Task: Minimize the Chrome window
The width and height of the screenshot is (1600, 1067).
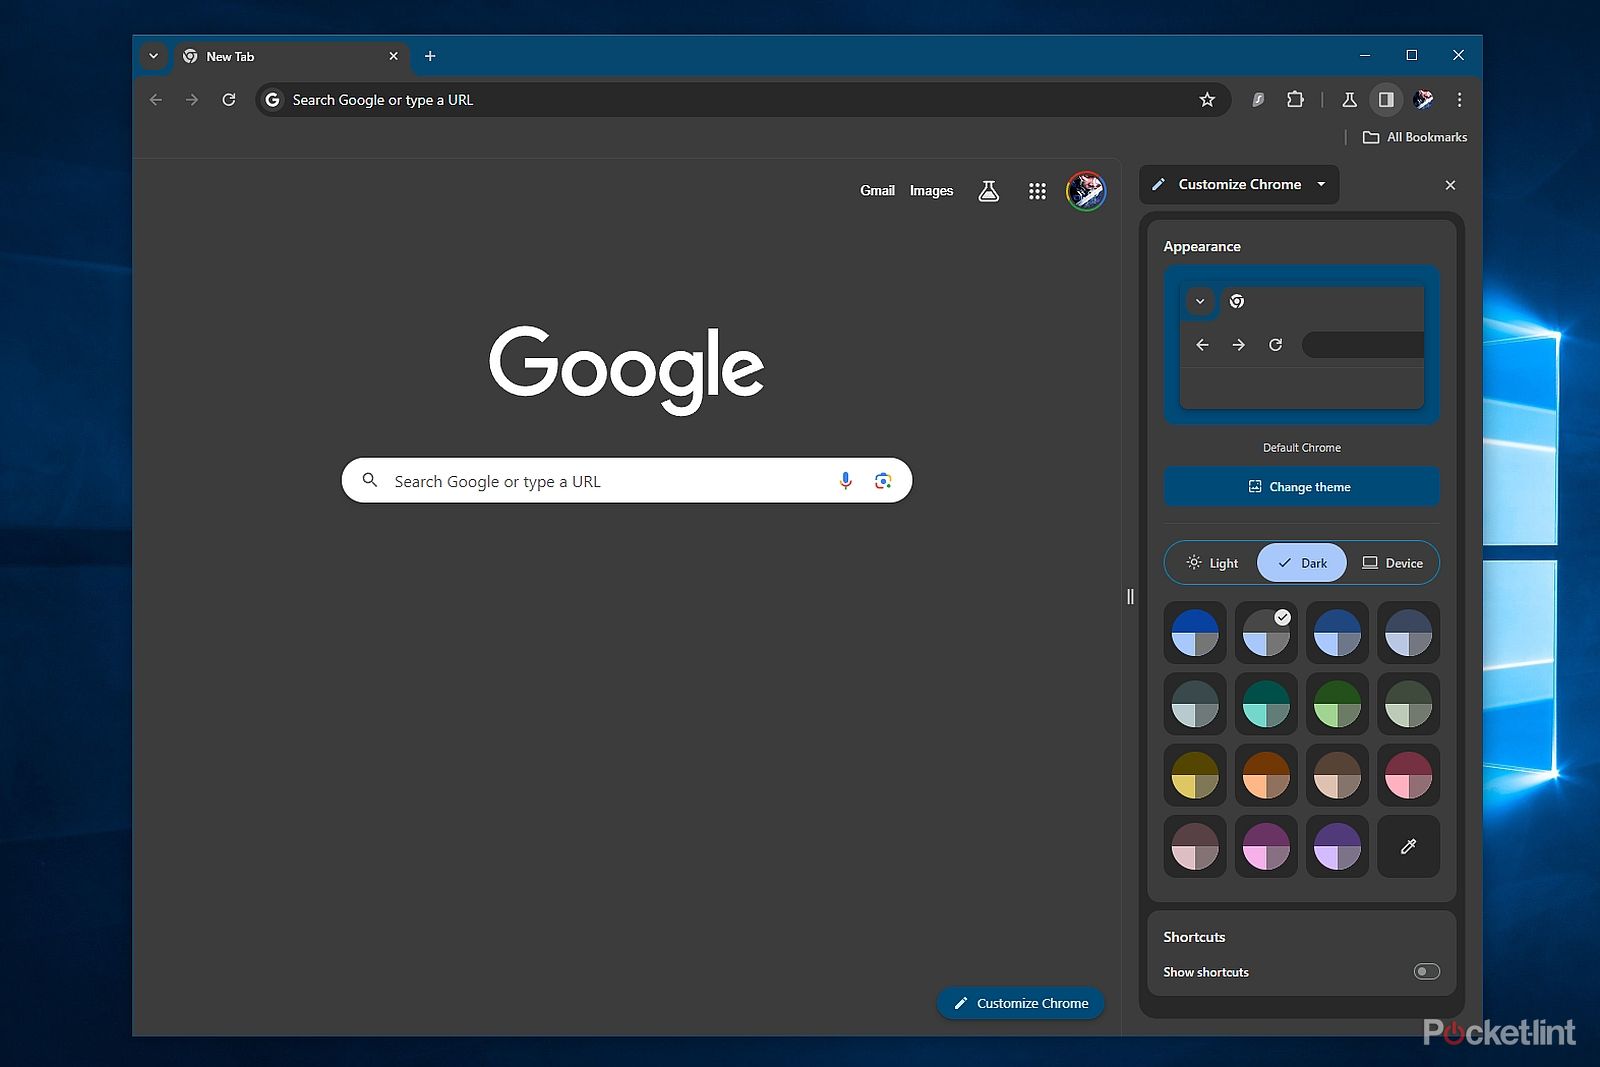Action: [x=1365, y=55]
